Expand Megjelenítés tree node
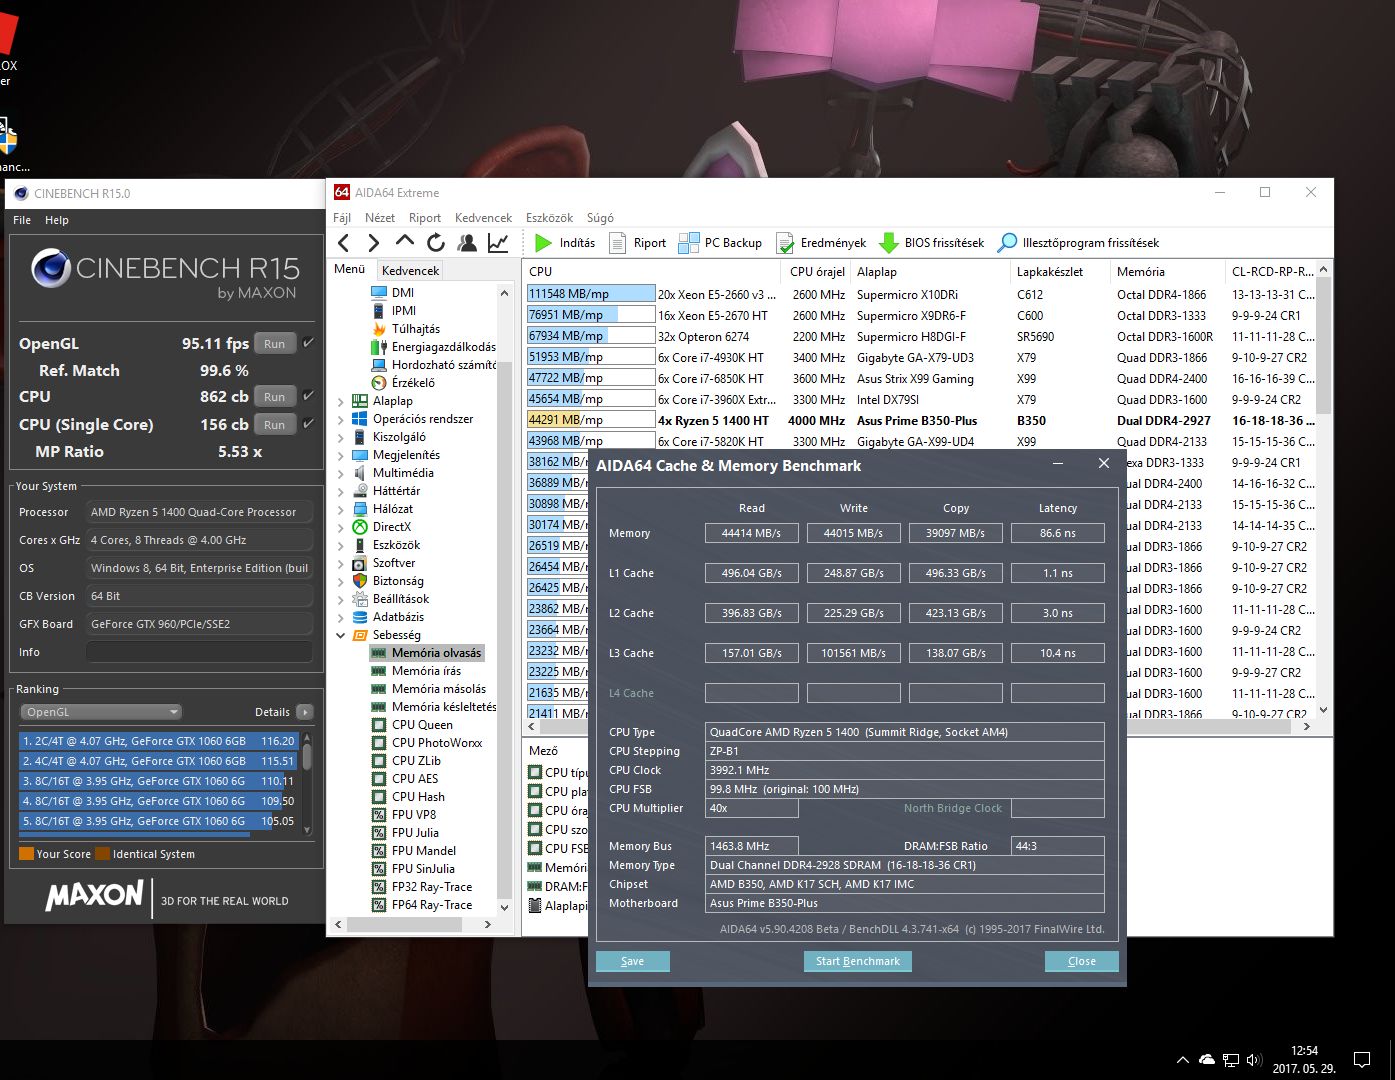This screenshot has width=1395, height=1080. tap(341, 455)
